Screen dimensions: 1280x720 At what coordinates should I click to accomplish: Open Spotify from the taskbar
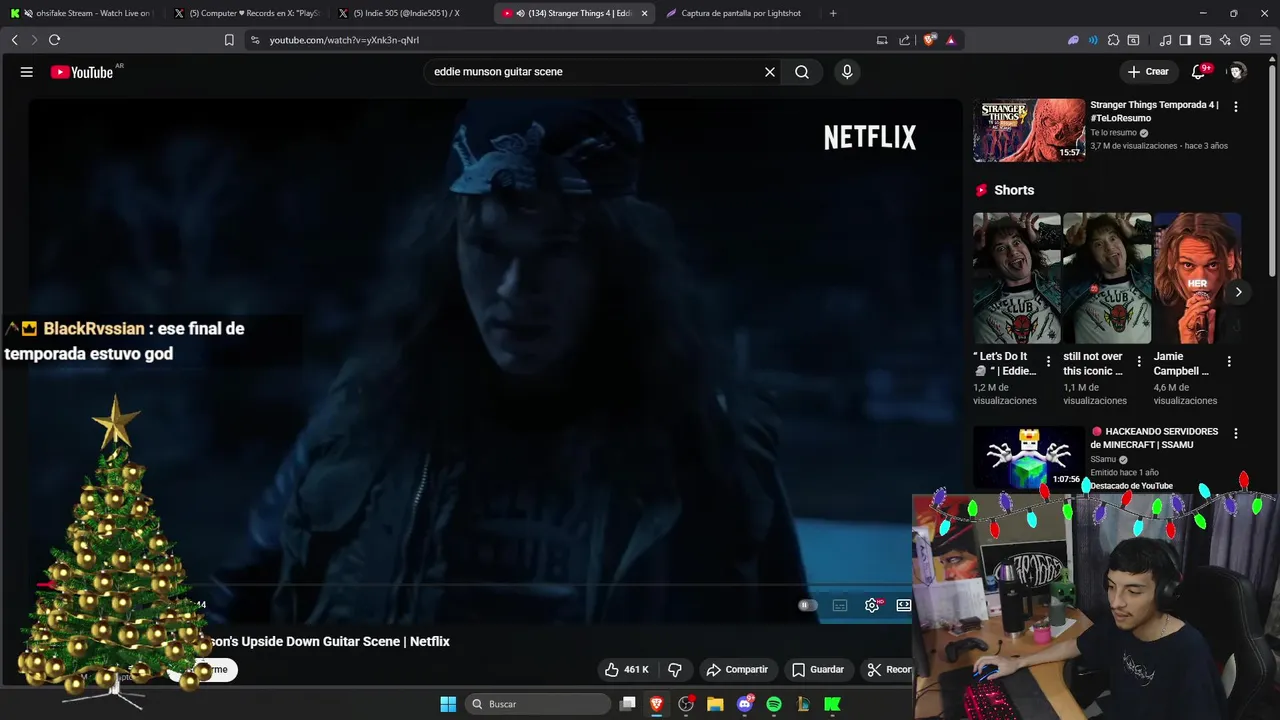pyautogui.click(x=774, y=704)
